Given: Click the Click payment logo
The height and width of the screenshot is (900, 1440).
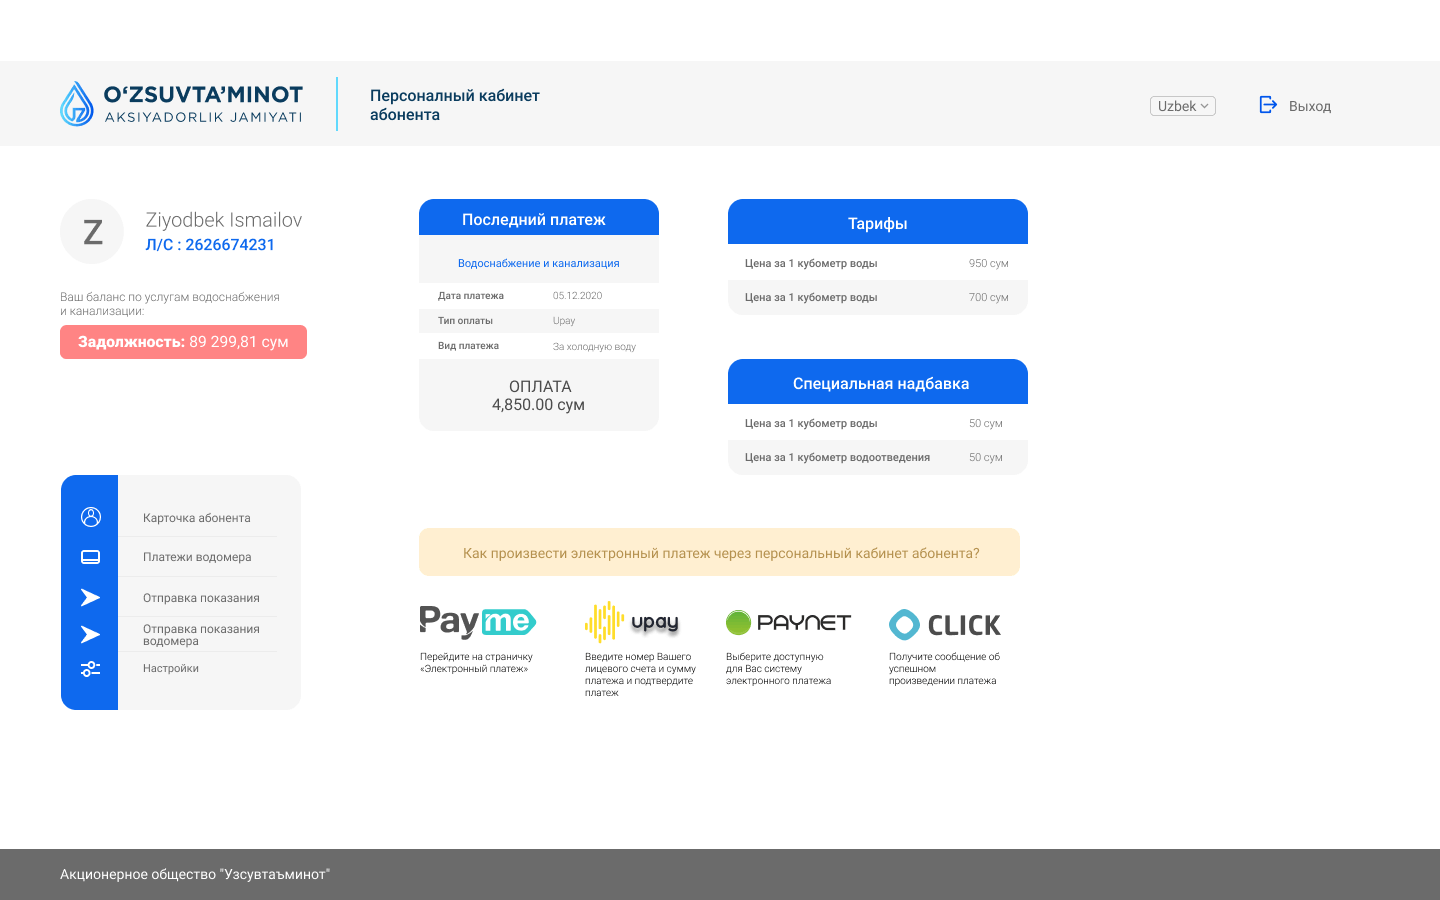Looking at the screenshot, I should (x=945, y=625).
